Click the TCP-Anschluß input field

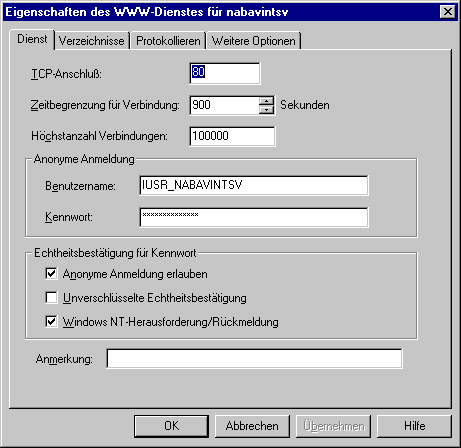pos(225,73)
